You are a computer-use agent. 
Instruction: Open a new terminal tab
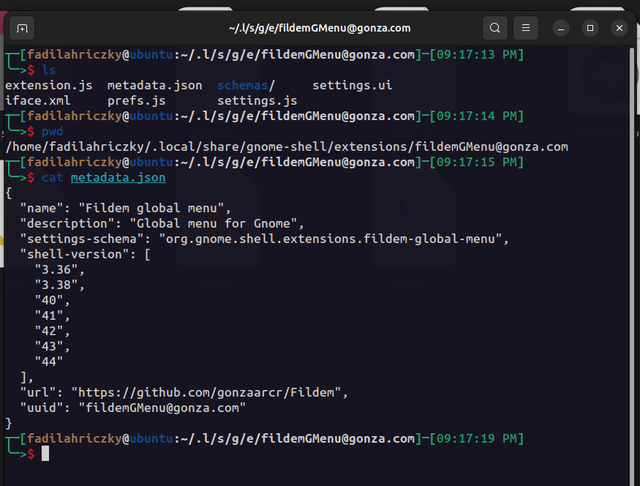(x=24, y=27)
